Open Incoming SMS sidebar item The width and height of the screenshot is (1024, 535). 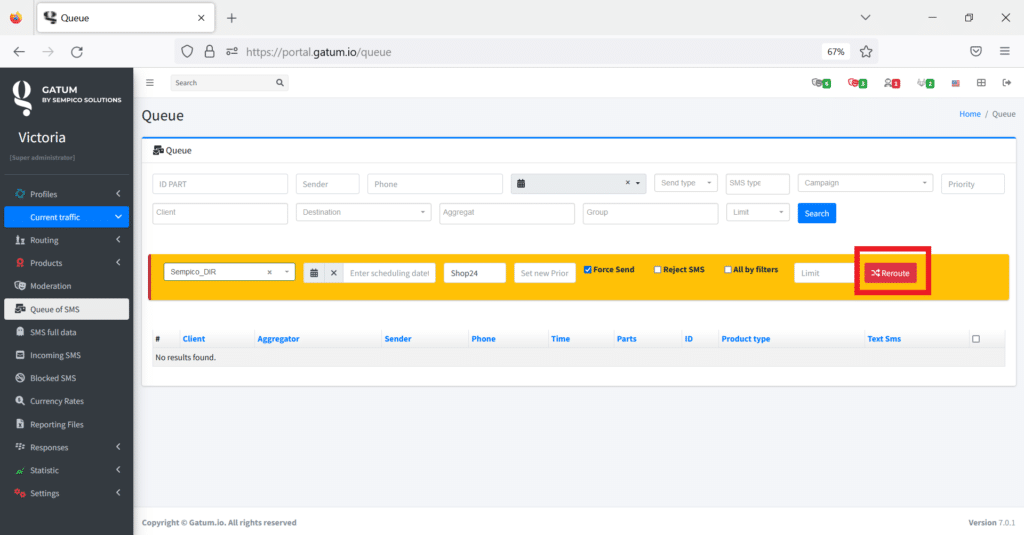[67, 355]
